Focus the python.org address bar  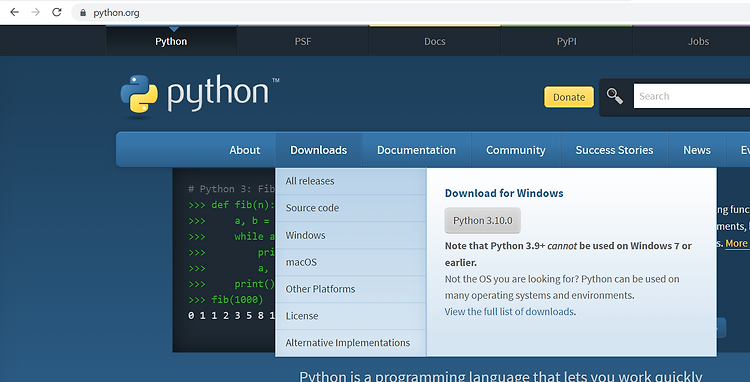[x=411, y=12]
